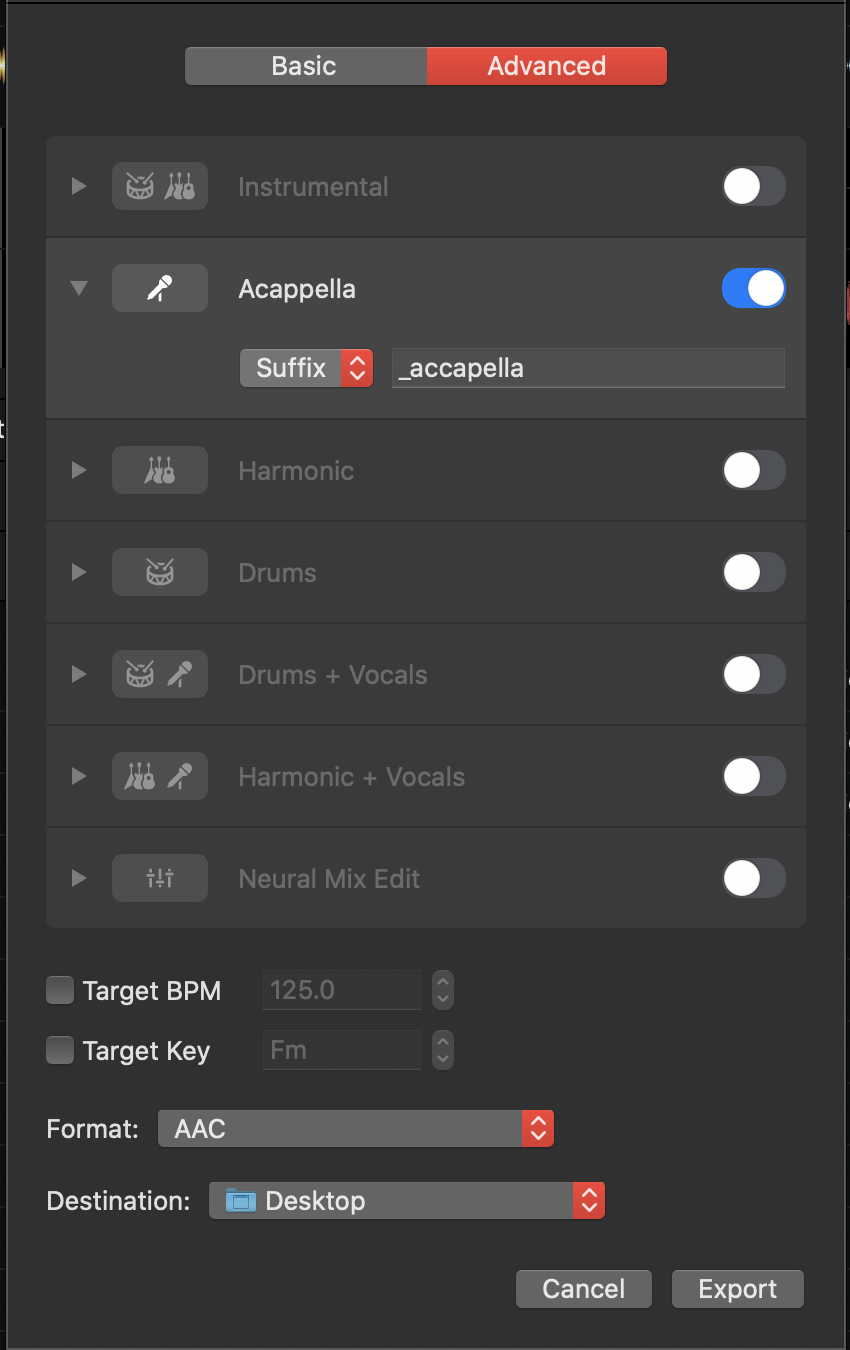850x1350 pixels.
Task: Click the Instrumental drums-and-guitar icon
Action: tap(160, 186)
